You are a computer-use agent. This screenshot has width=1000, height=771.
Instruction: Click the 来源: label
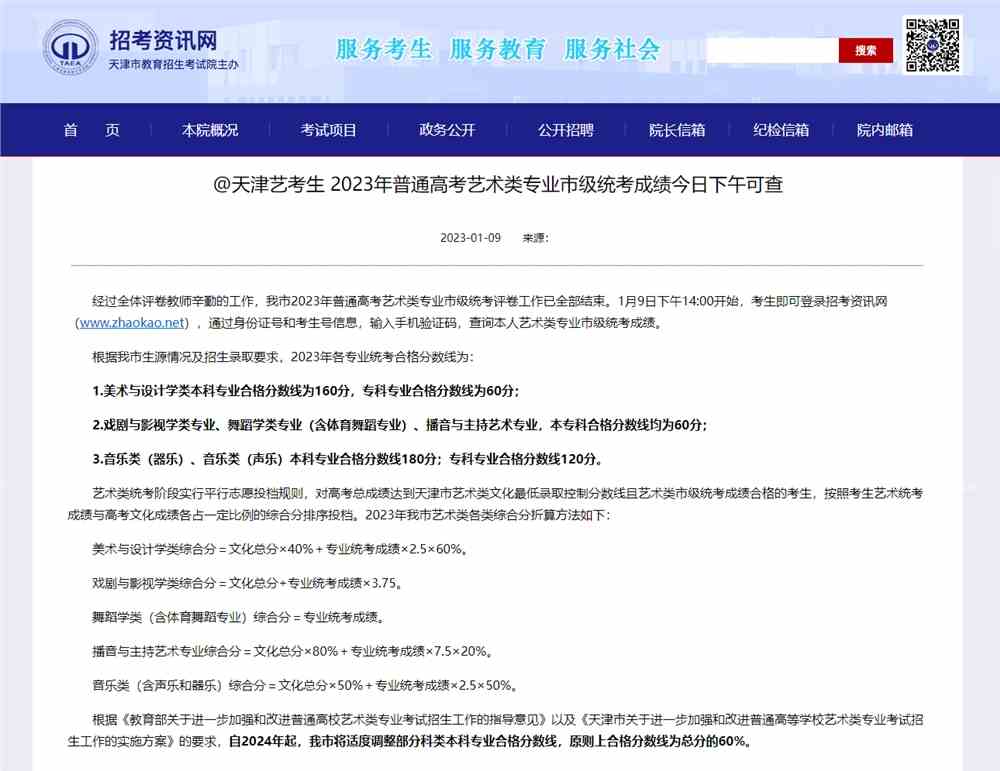coord(536,238)
